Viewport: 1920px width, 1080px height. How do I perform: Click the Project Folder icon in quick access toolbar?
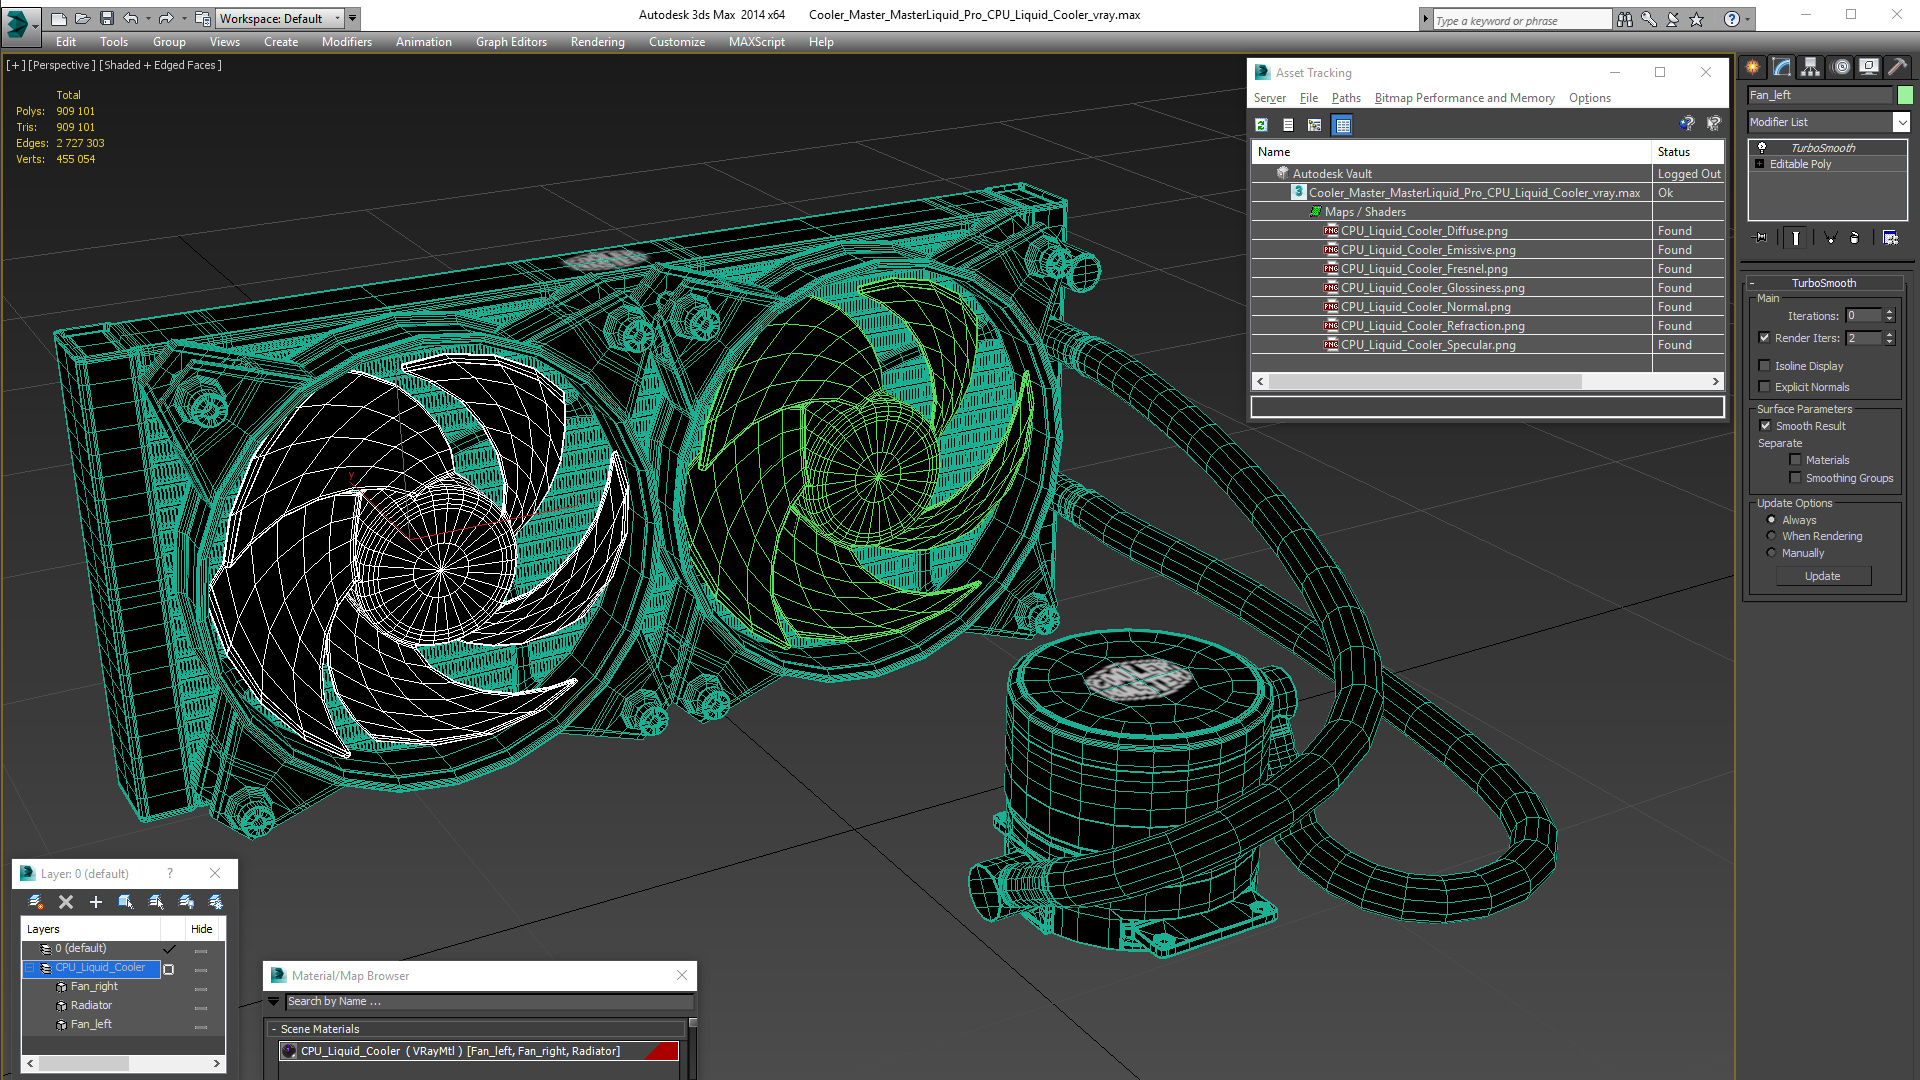click(203, 18)
